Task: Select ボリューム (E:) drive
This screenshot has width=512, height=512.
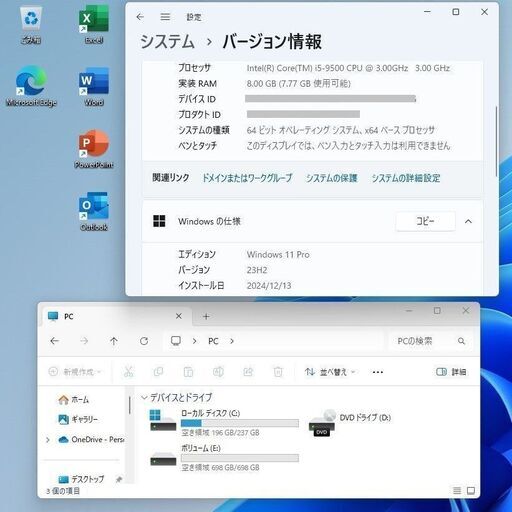Action: tap(224, 458)
